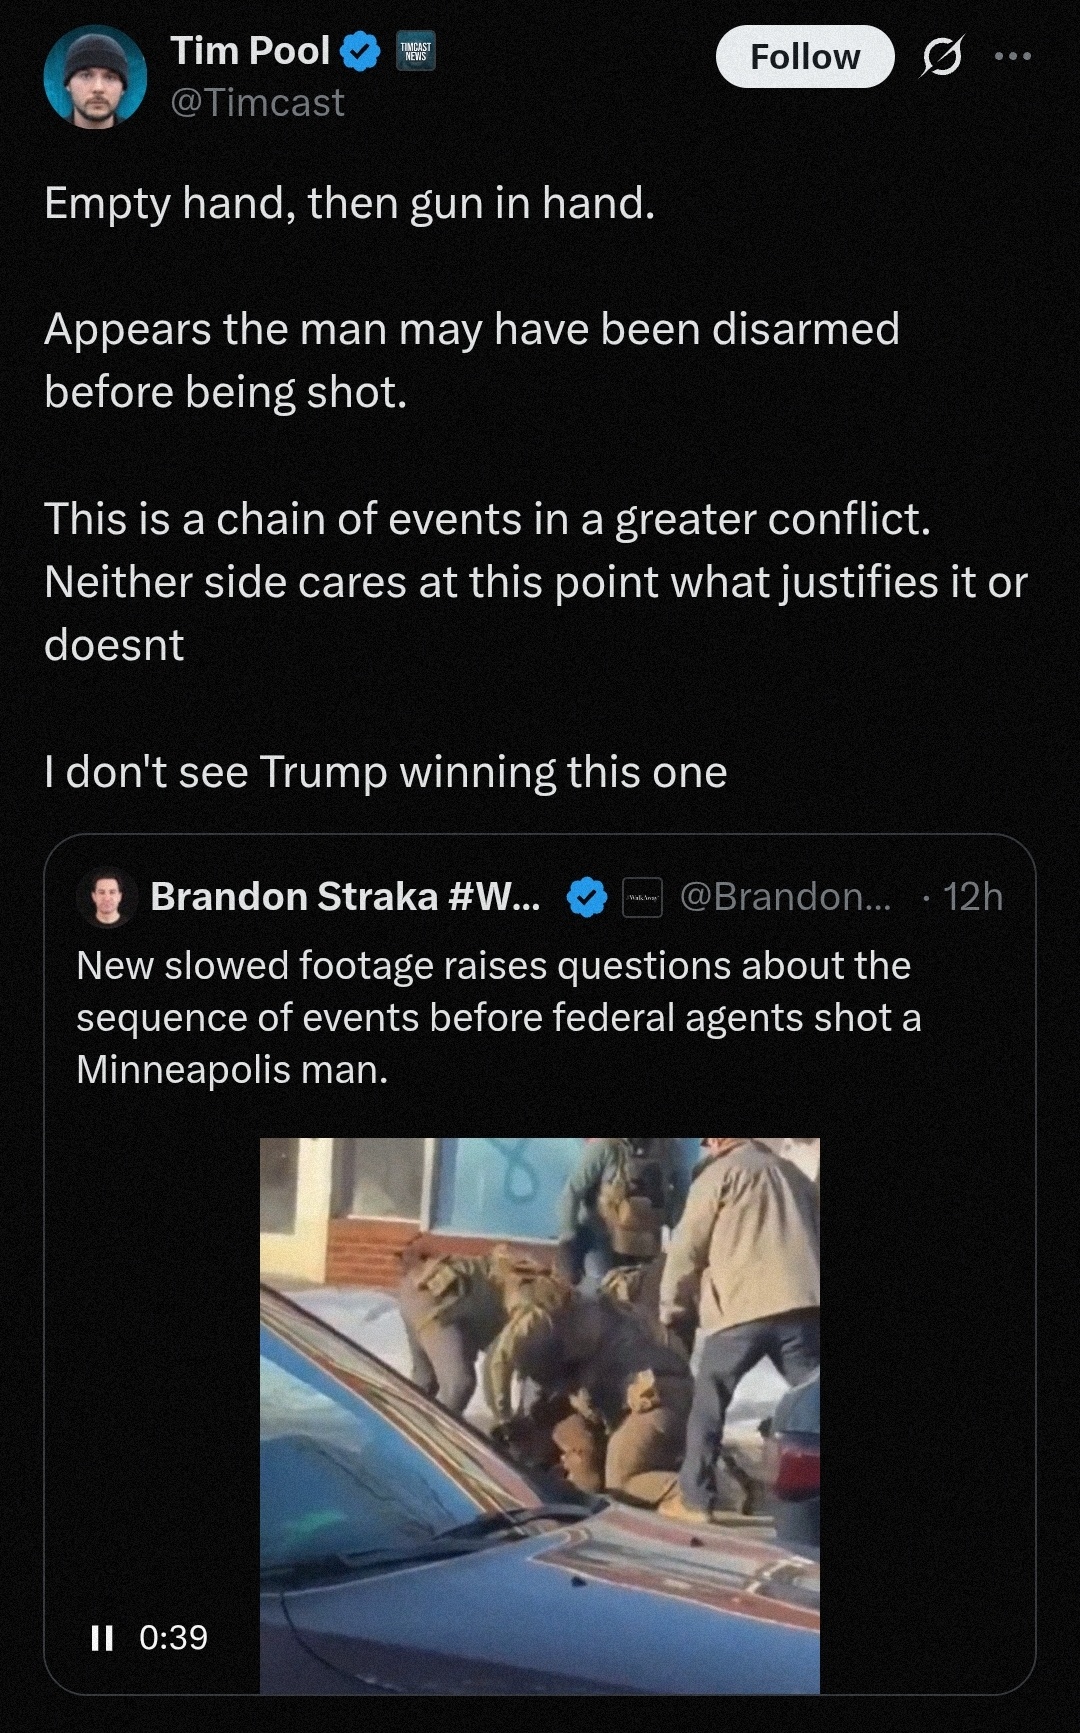Click the WalkAway affiliation badge
This screenshot has width=1080, height=1733.
(642, 897)
